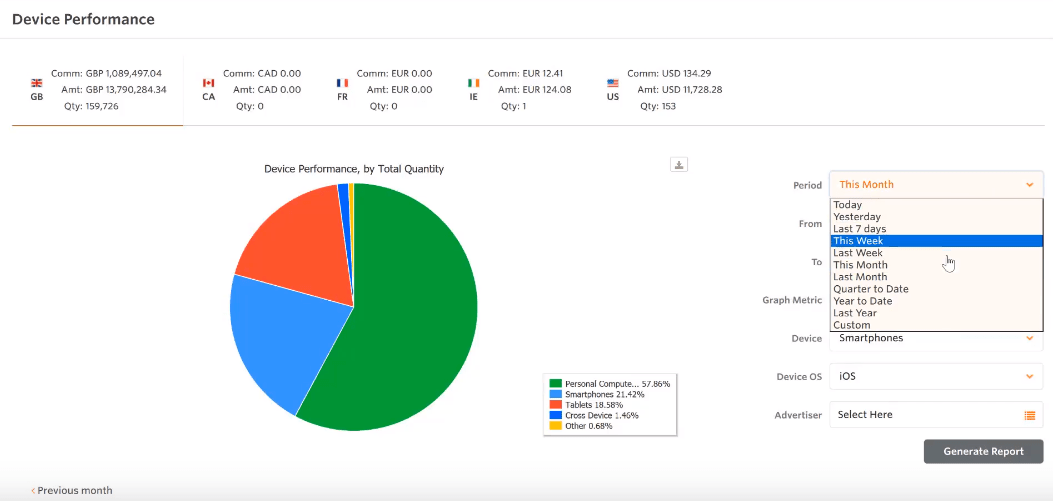Click the orange Tablets legend swatch
This screenshot has height=501, width=1053.
coord(555,405)
